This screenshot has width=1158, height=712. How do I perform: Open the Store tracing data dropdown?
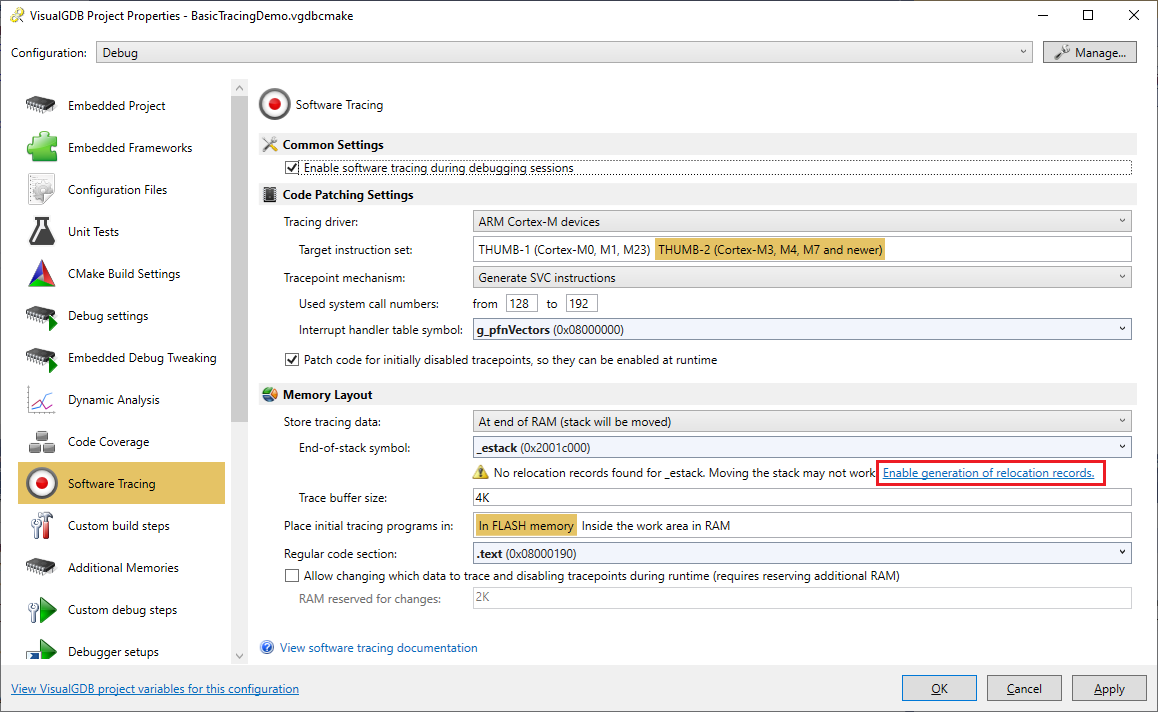coord(802,422)
